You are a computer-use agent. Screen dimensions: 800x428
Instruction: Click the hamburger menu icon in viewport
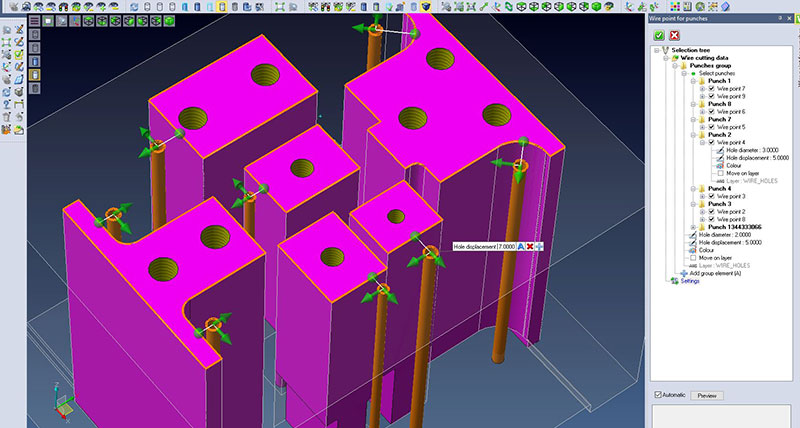pos(34,20)
